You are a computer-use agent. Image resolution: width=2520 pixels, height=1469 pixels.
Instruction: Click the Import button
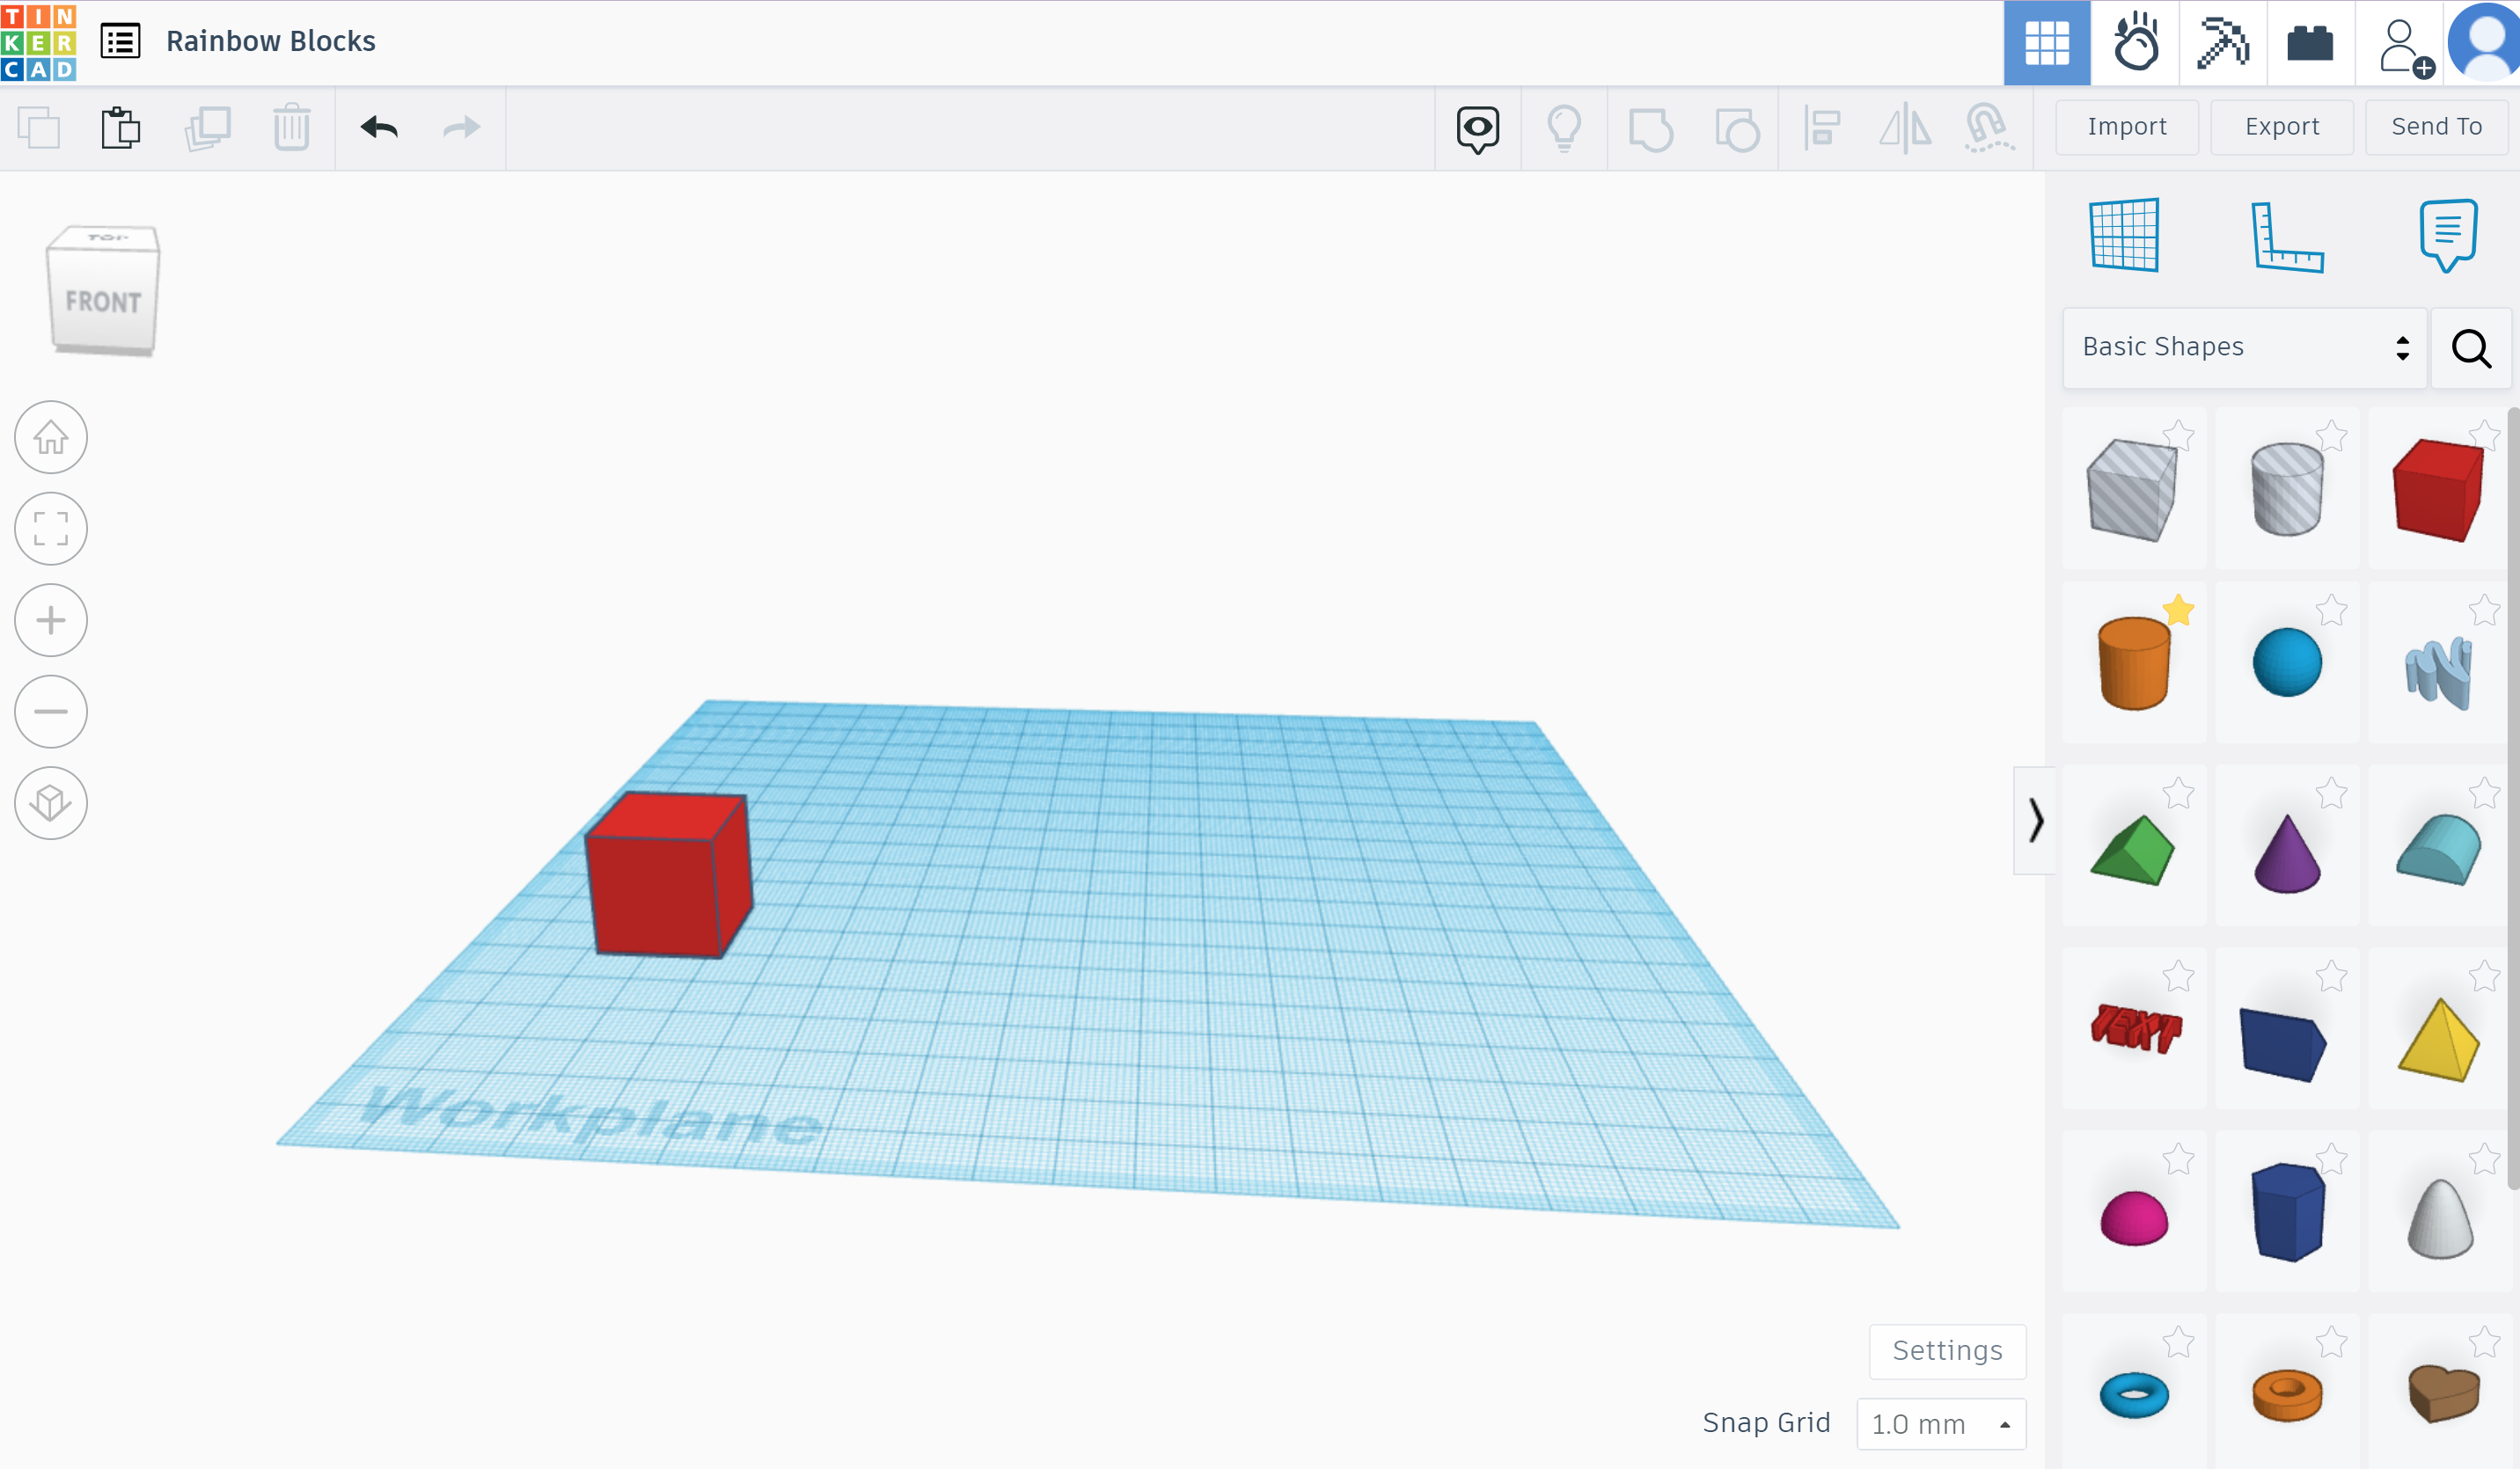2127,126
